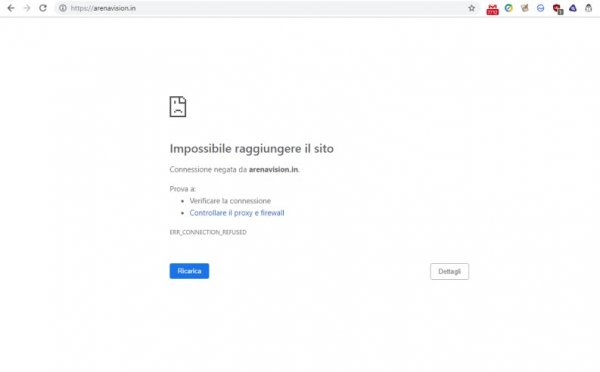
Task: Open the gray rounded extension icon at toolbar end
Action: point(589,8)
